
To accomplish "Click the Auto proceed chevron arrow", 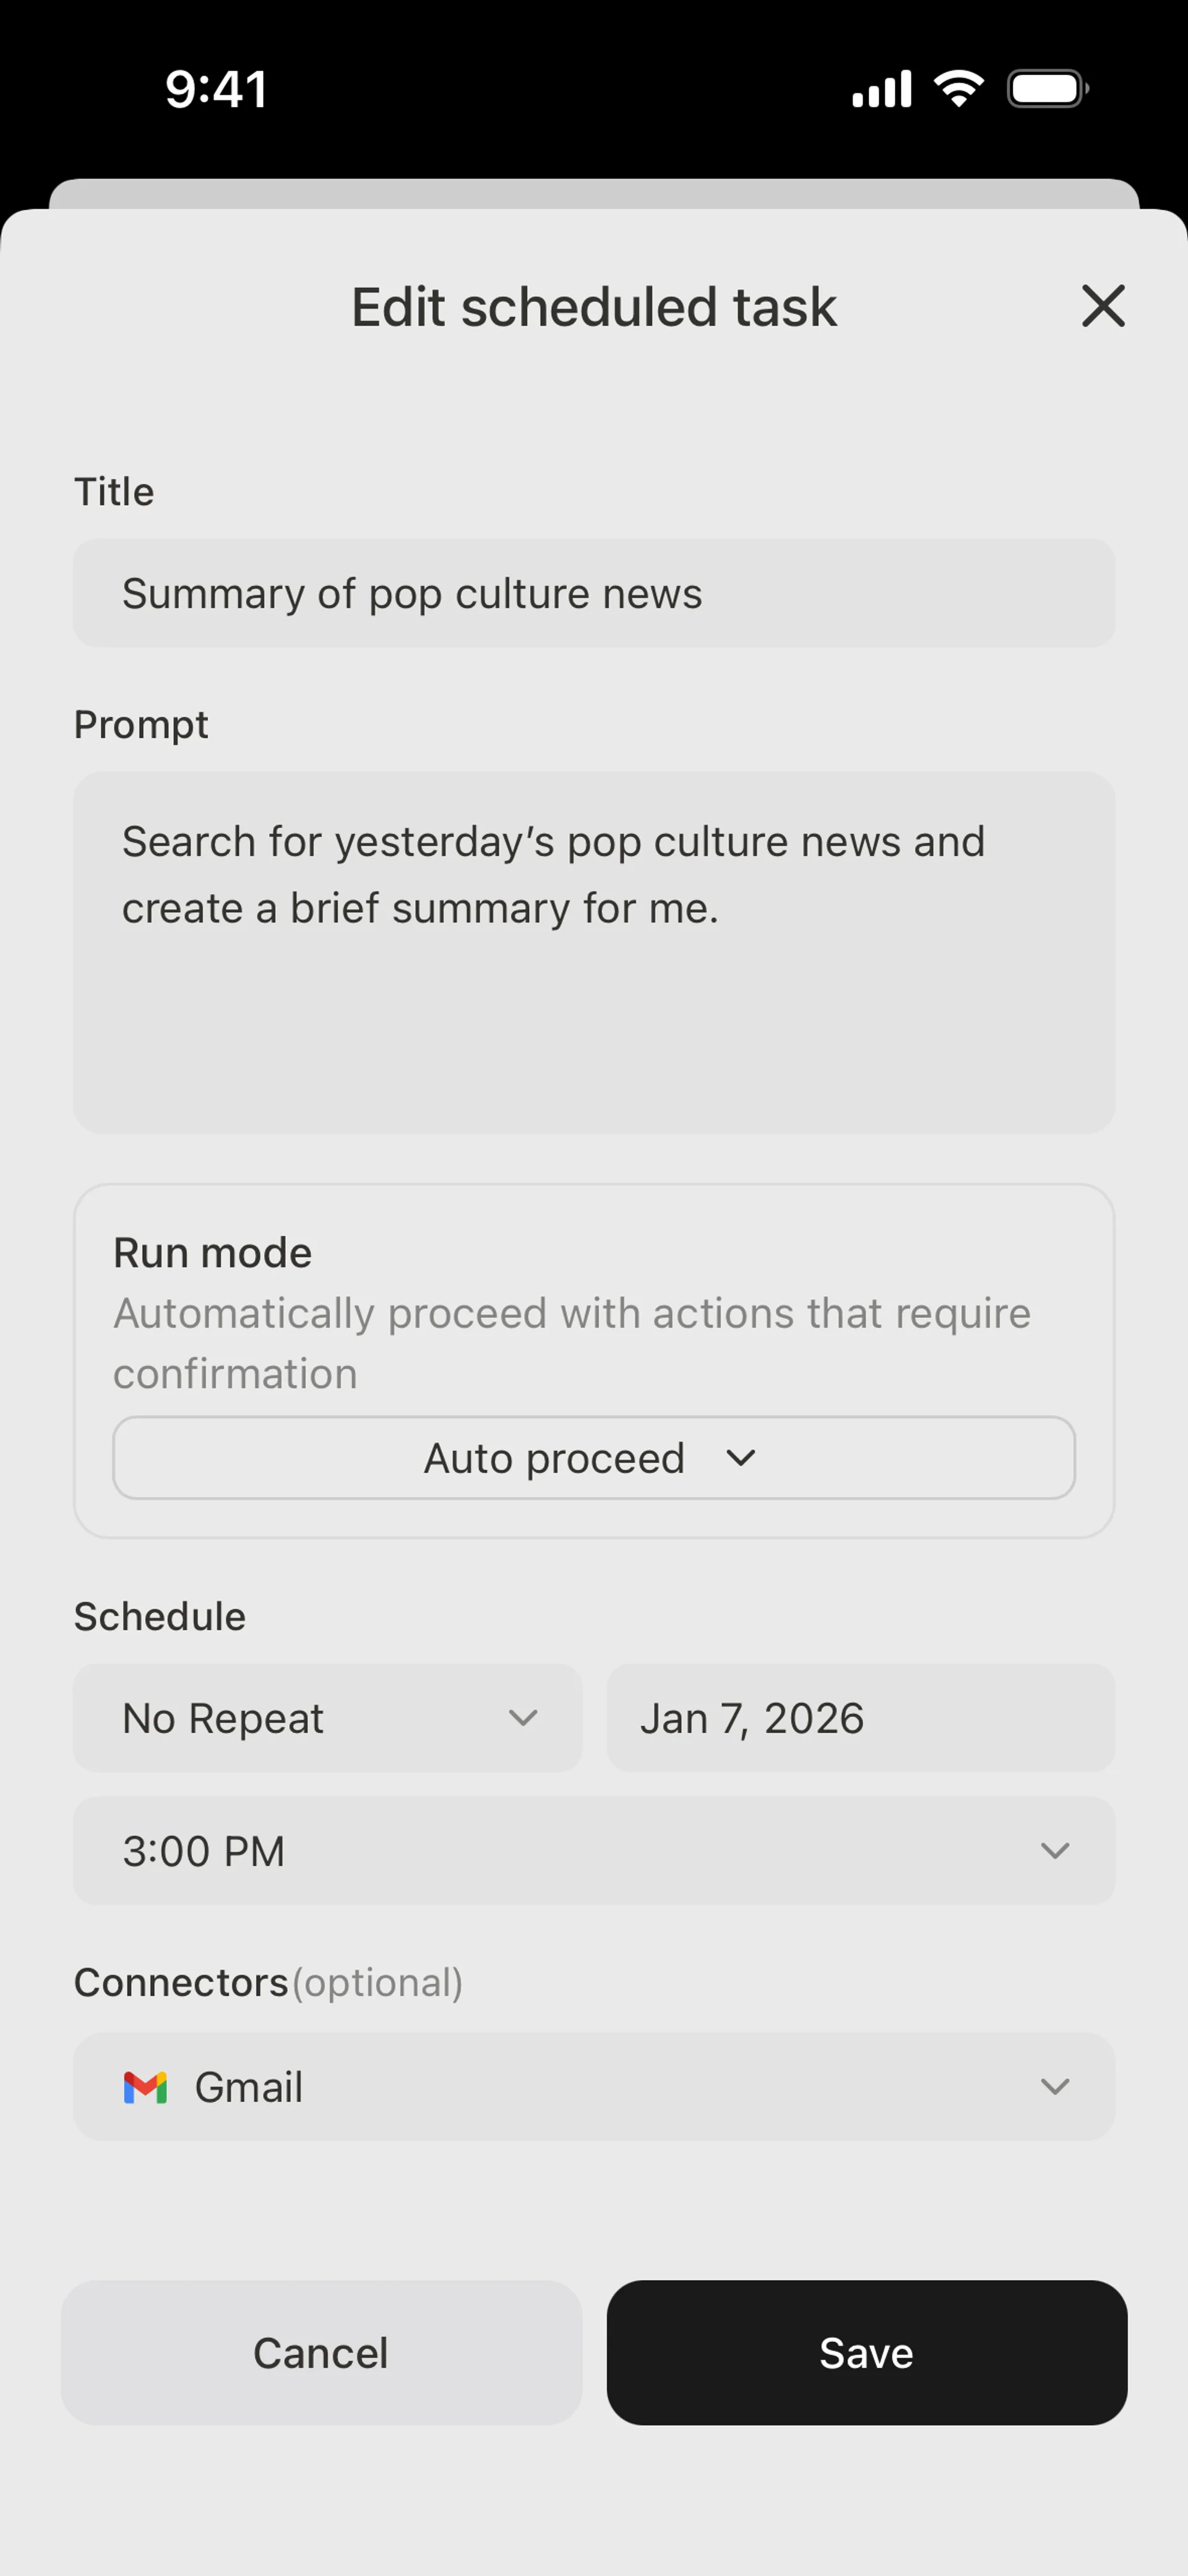I will pos(741,1457).
